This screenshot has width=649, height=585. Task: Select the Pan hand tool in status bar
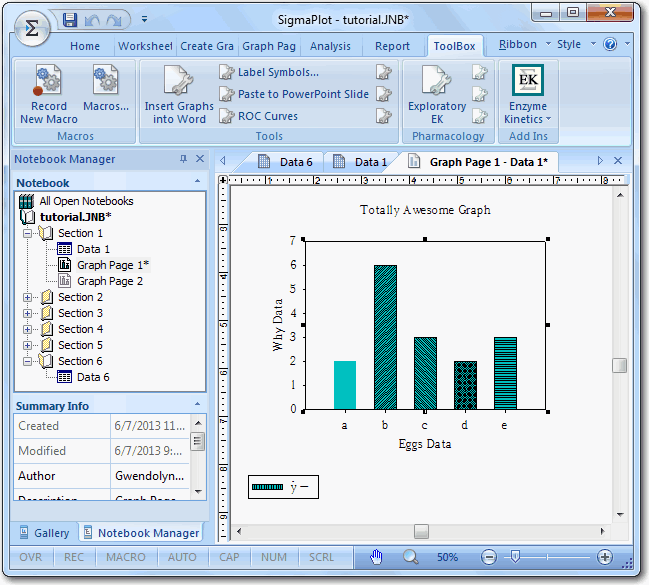[x=376, y=557]
